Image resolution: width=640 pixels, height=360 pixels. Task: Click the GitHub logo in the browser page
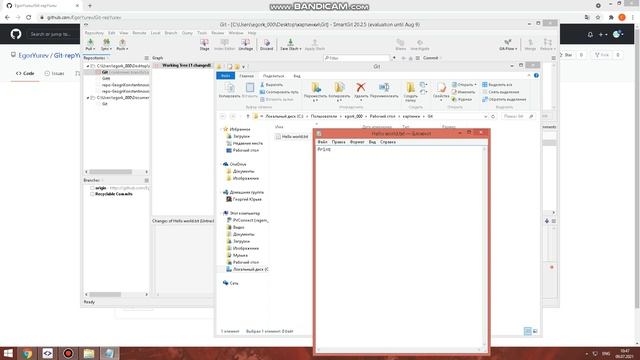click(16, 34)
